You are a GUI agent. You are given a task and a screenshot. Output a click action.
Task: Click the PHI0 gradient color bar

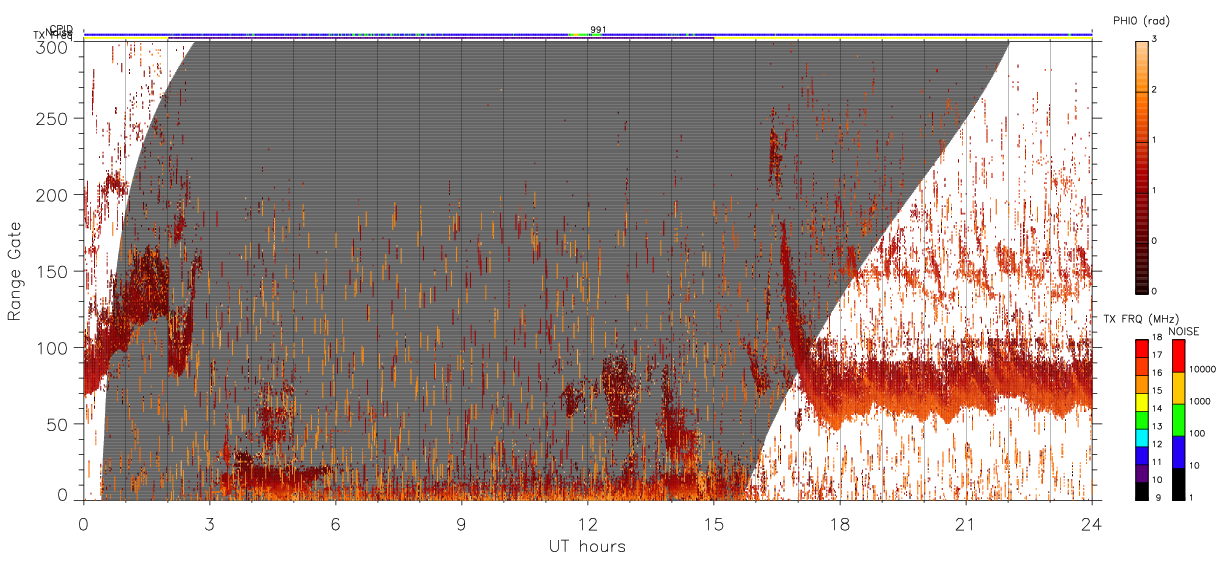coord(1142,166)
